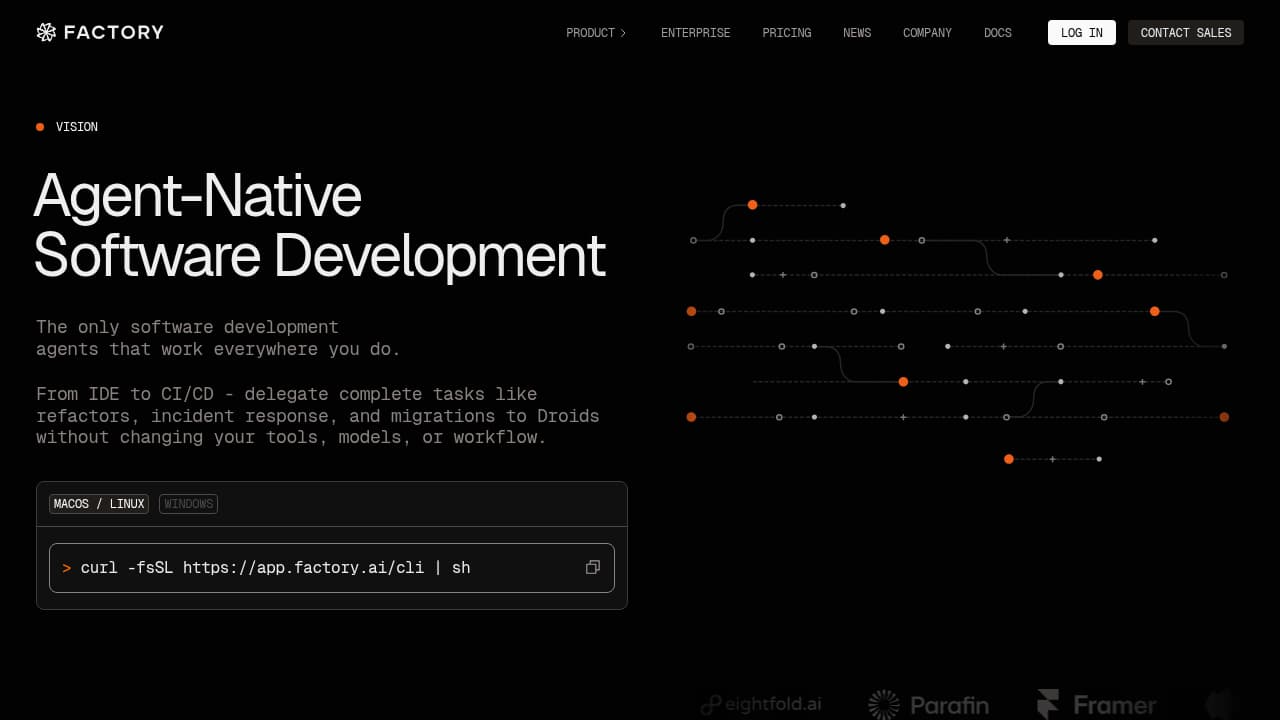This screenshot has height=720, width=1280.
Task: Navigate to the PRICING page
Action: 787,32
